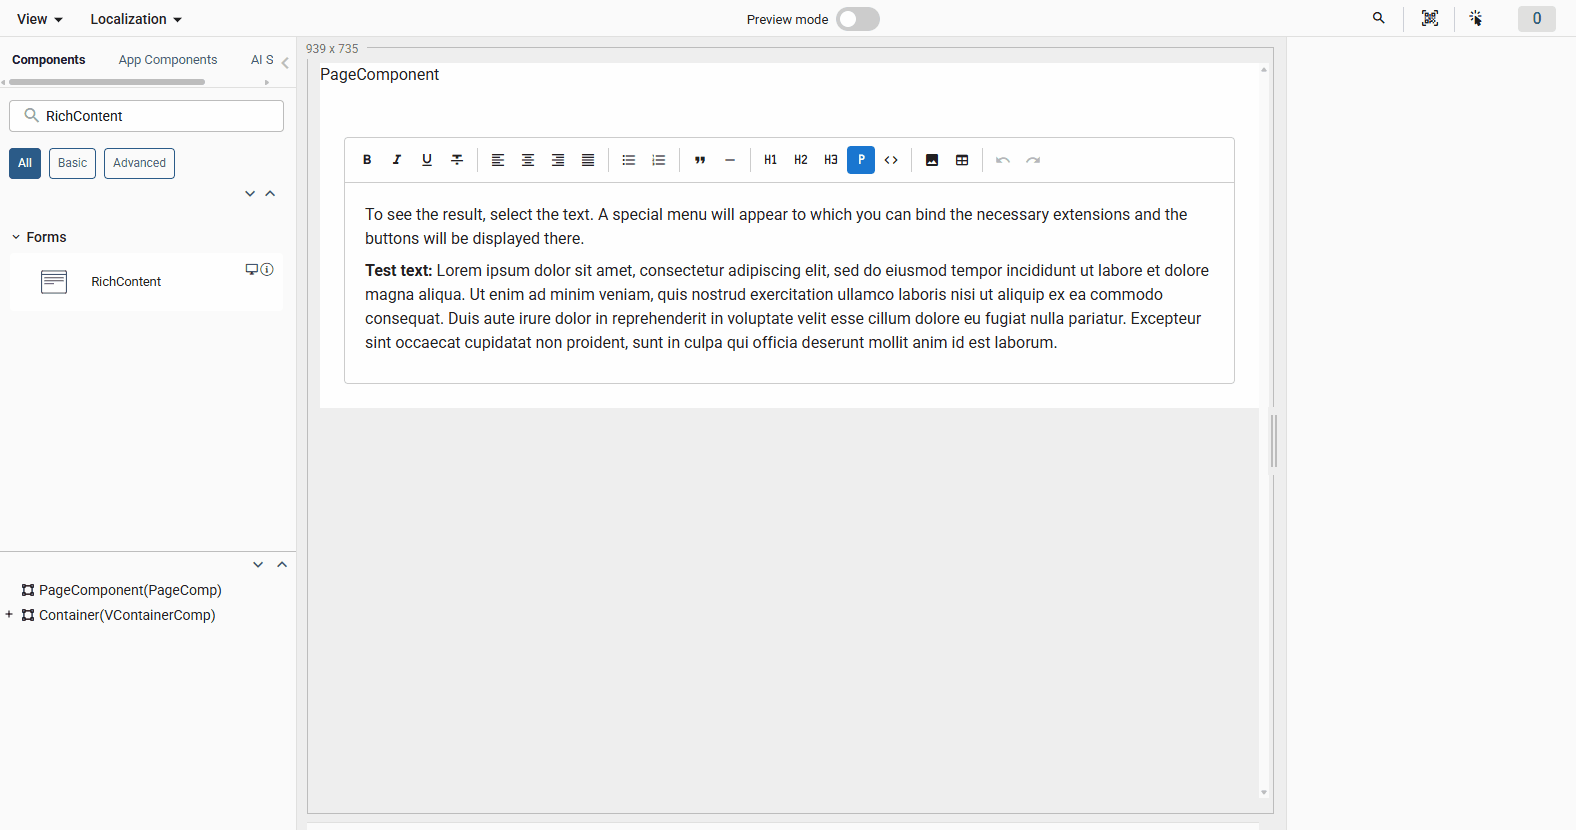This screenshot has height=830, width=1576.
Task: Select the Basic filter chip
Action: coord(72,163)
